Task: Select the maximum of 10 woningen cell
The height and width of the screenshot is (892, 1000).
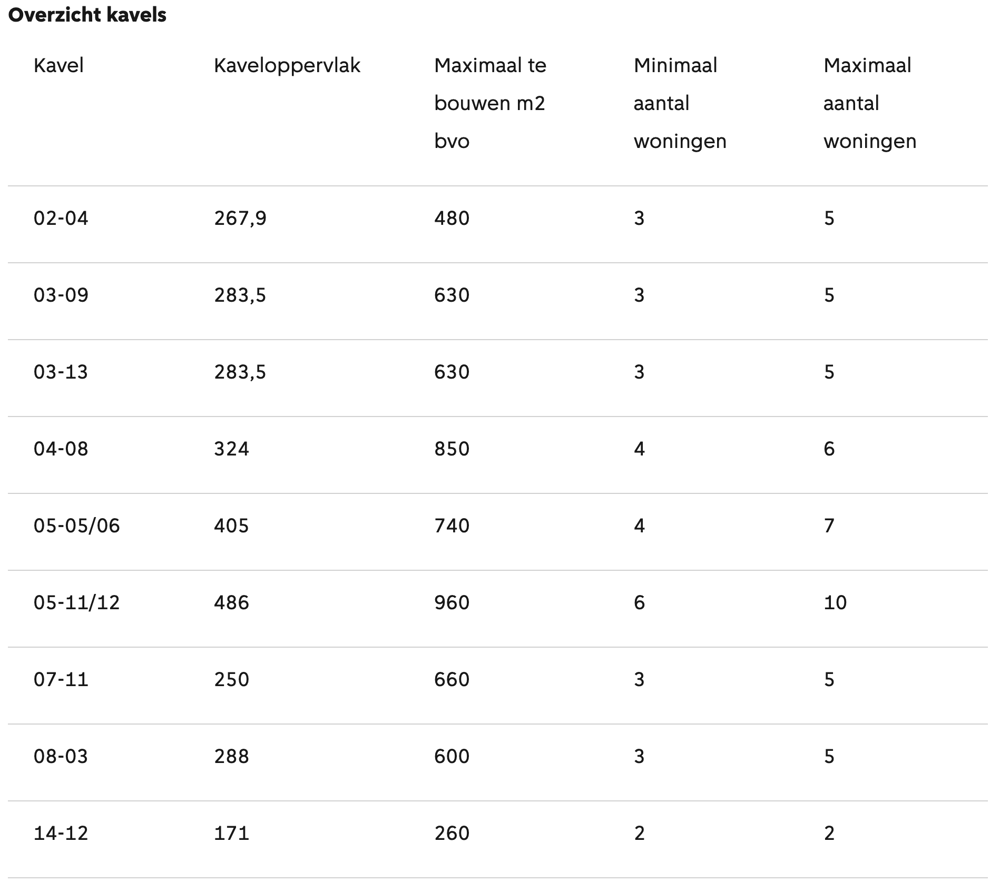Action: (x=835, y=603)
